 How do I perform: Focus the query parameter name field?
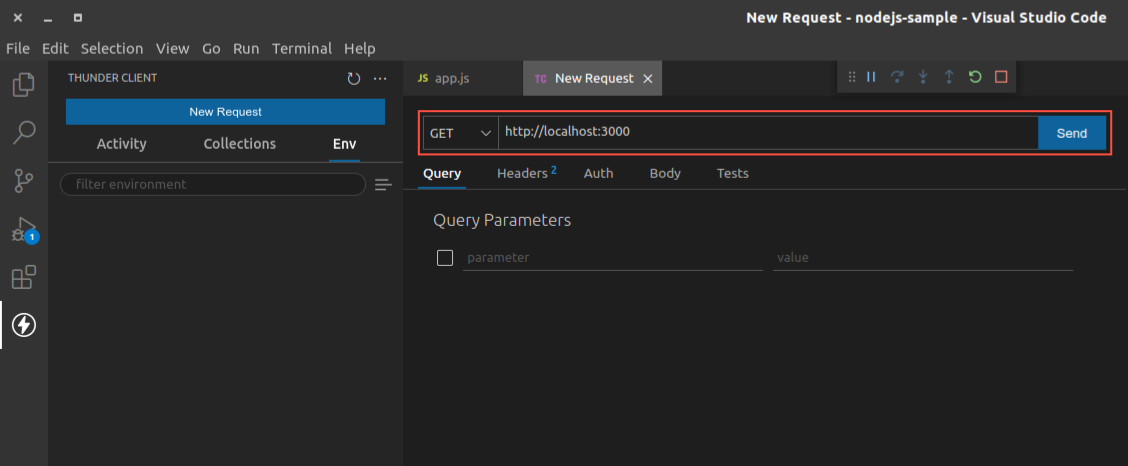pos(613,257)
